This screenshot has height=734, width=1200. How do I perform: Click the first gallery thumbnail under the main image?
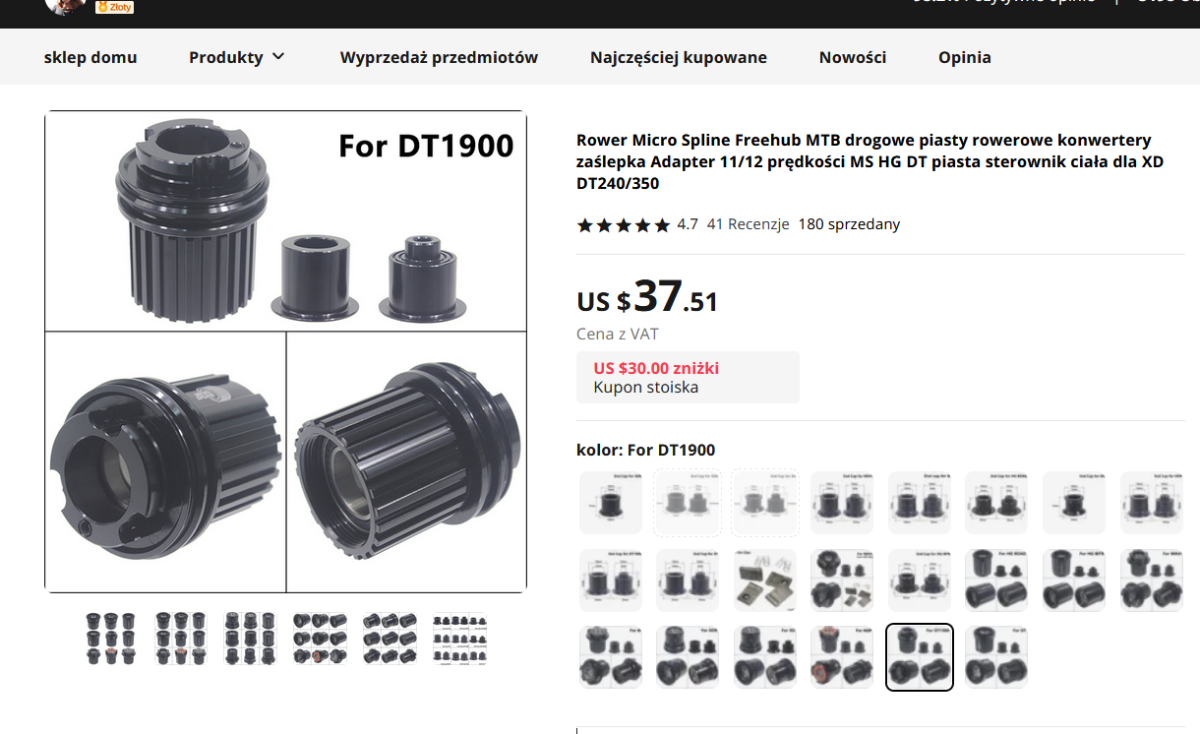[x=109, y=638]
